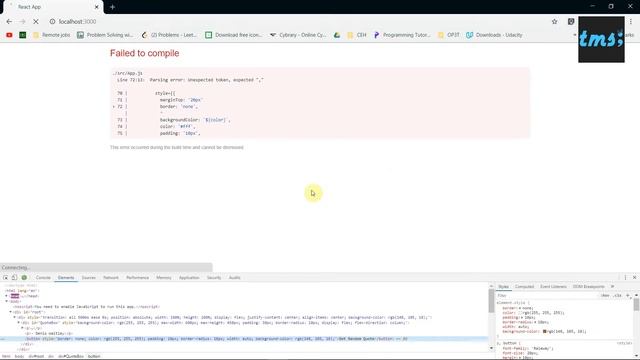Open the Cybrary bookmark
The image size is (640, 360).
tap(298, 35)
